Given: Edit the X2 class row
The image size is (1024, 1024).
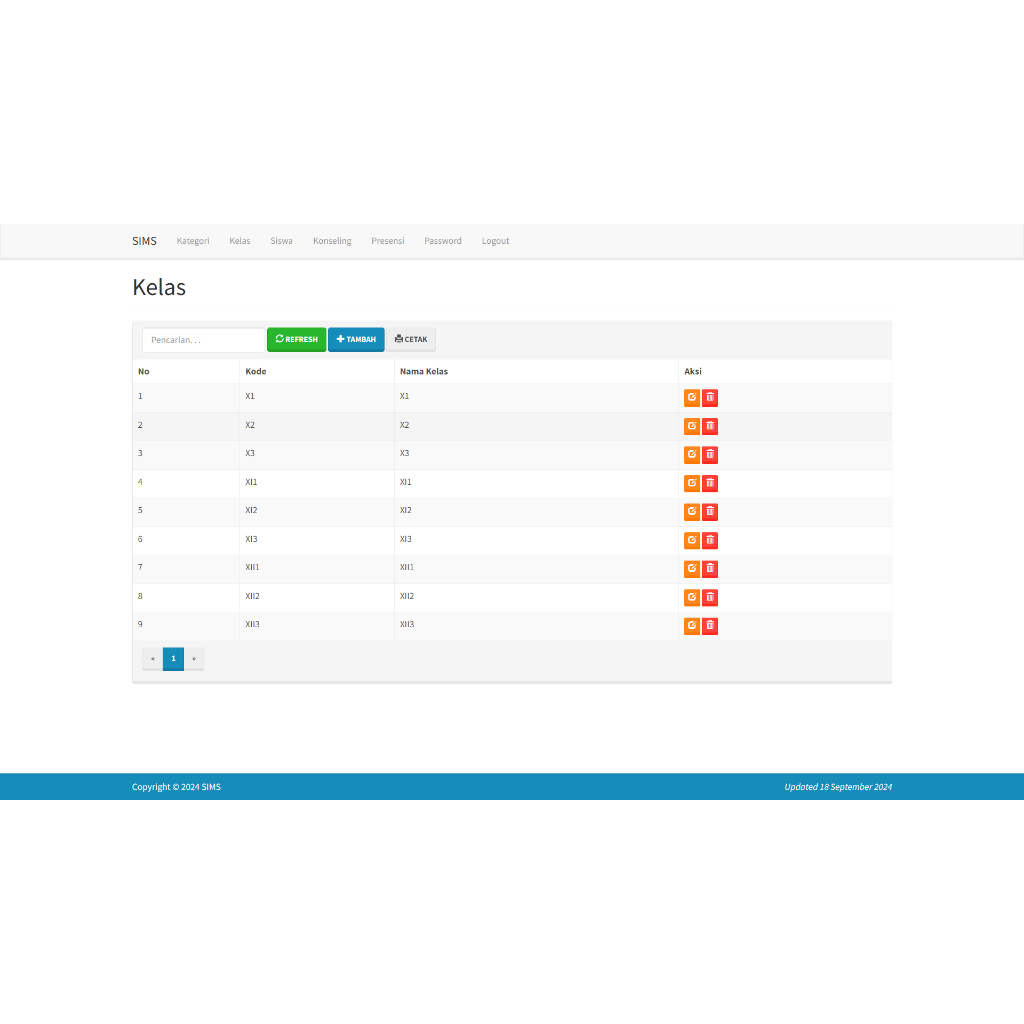Looking at the screenshot, I should (692, 426).
